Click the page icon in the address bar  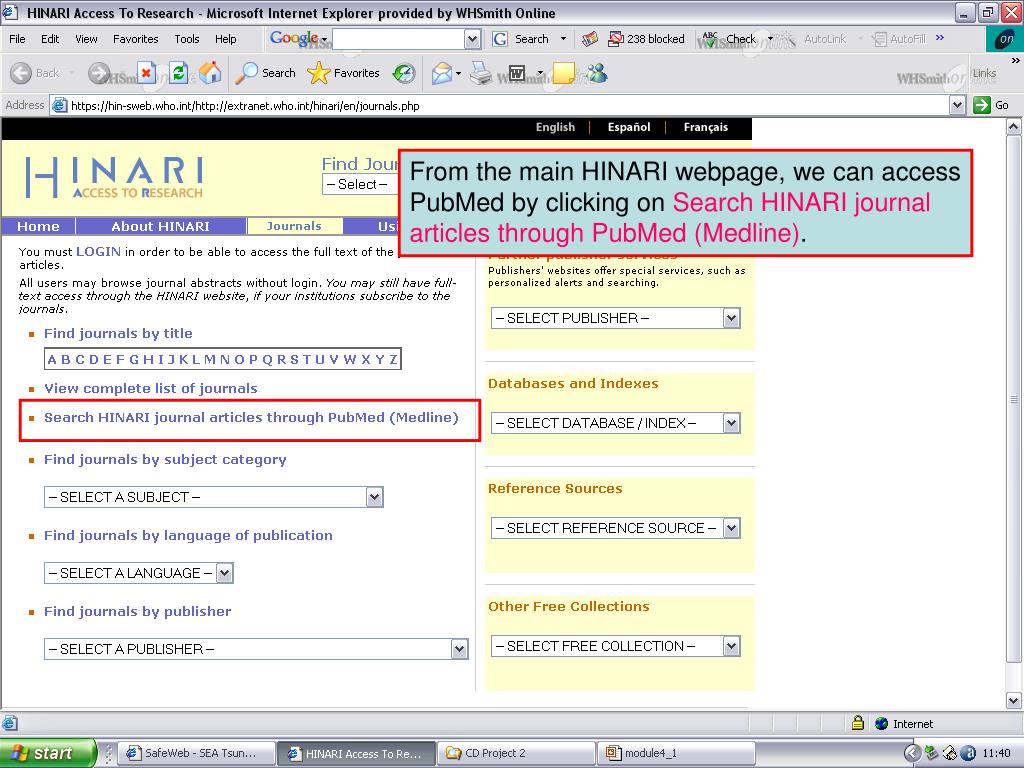[x=59, y=105]
